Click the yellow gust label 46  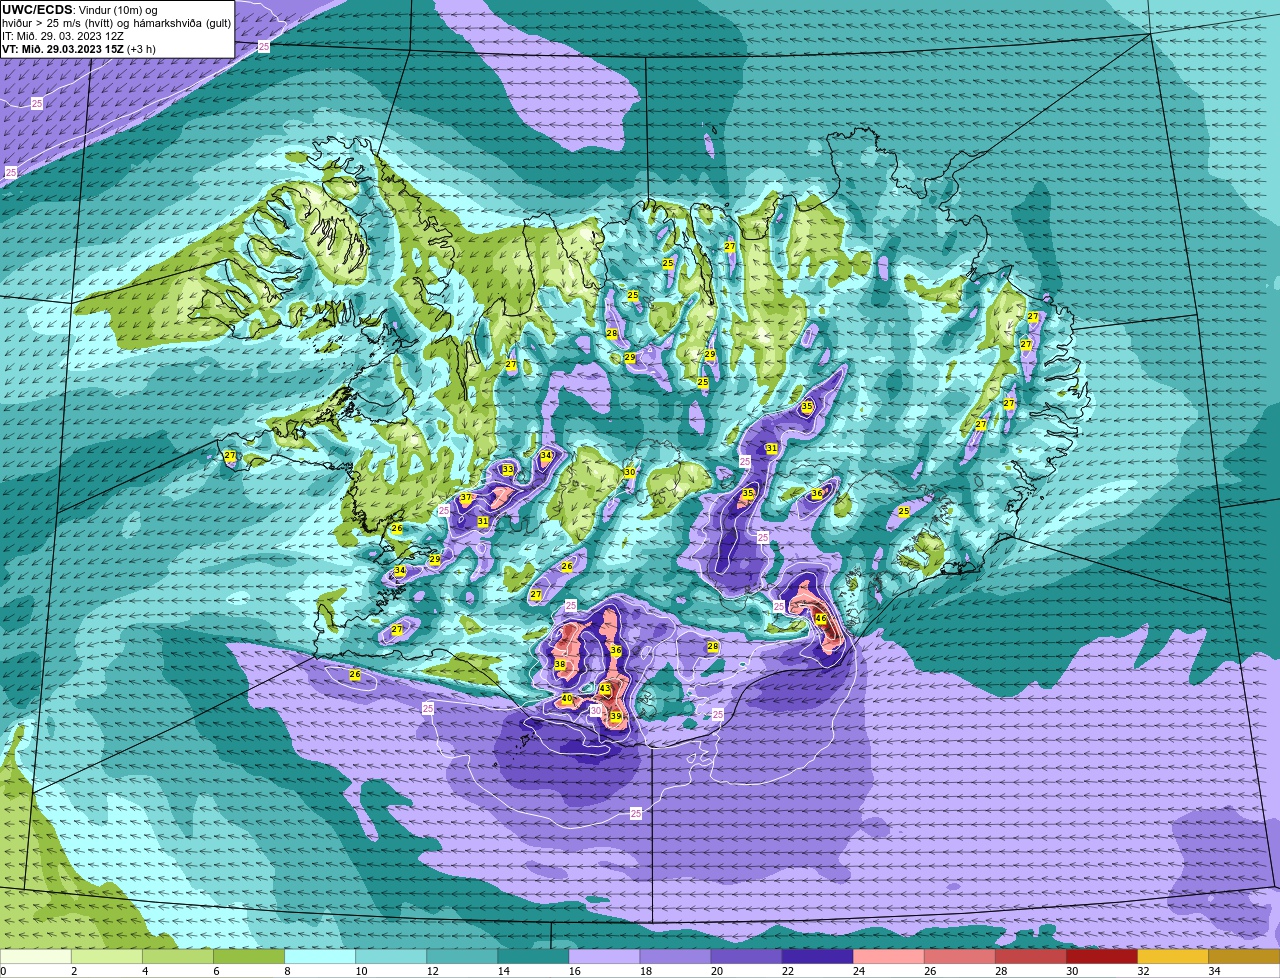[821, 619]
